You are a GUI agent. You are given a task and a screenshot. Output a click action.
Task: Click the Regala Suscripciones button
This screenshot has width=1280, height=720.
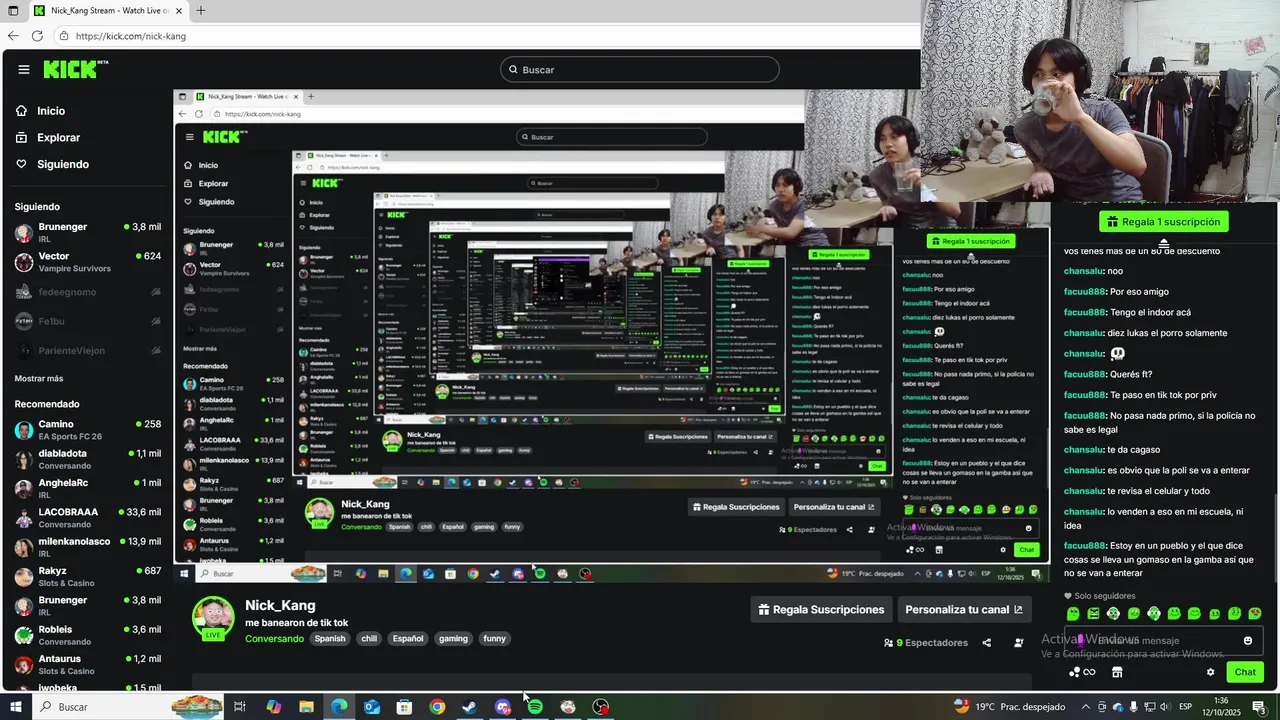click(x=821, y=610)
